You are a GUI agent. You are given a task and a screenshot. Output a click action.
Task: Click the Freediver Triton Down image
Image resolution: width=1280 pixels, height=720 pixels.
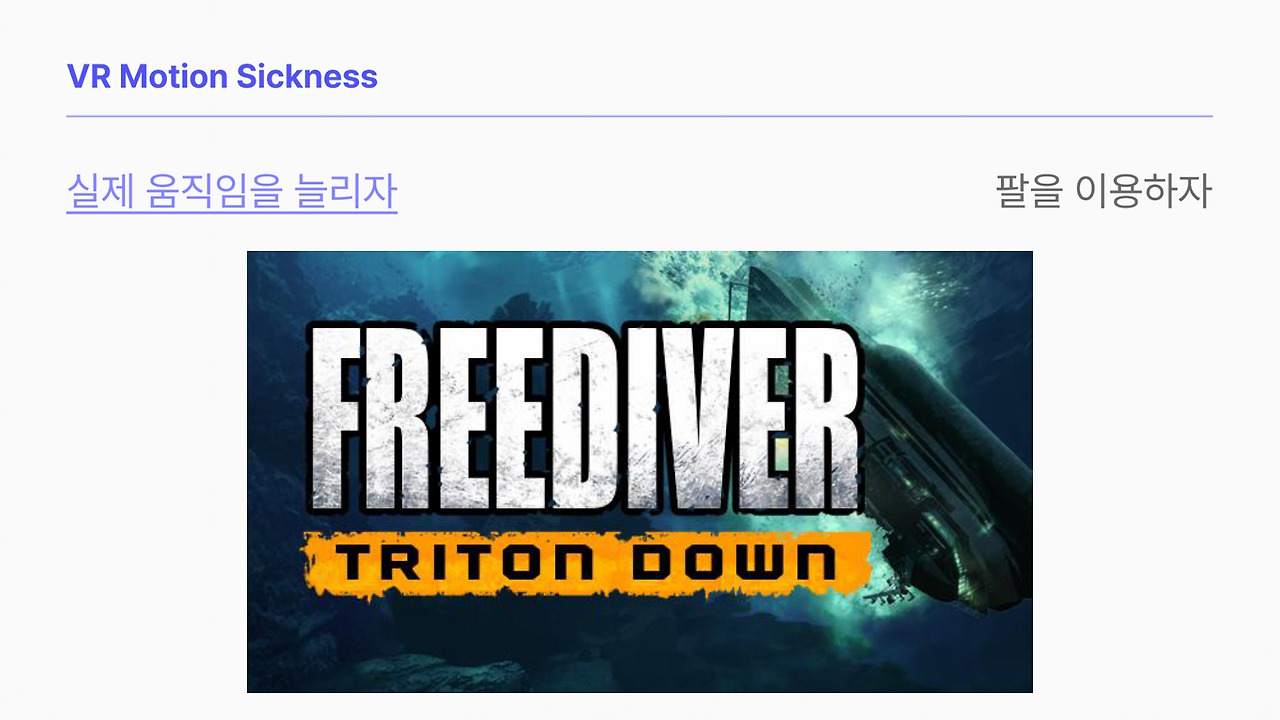tap(640, 472)
